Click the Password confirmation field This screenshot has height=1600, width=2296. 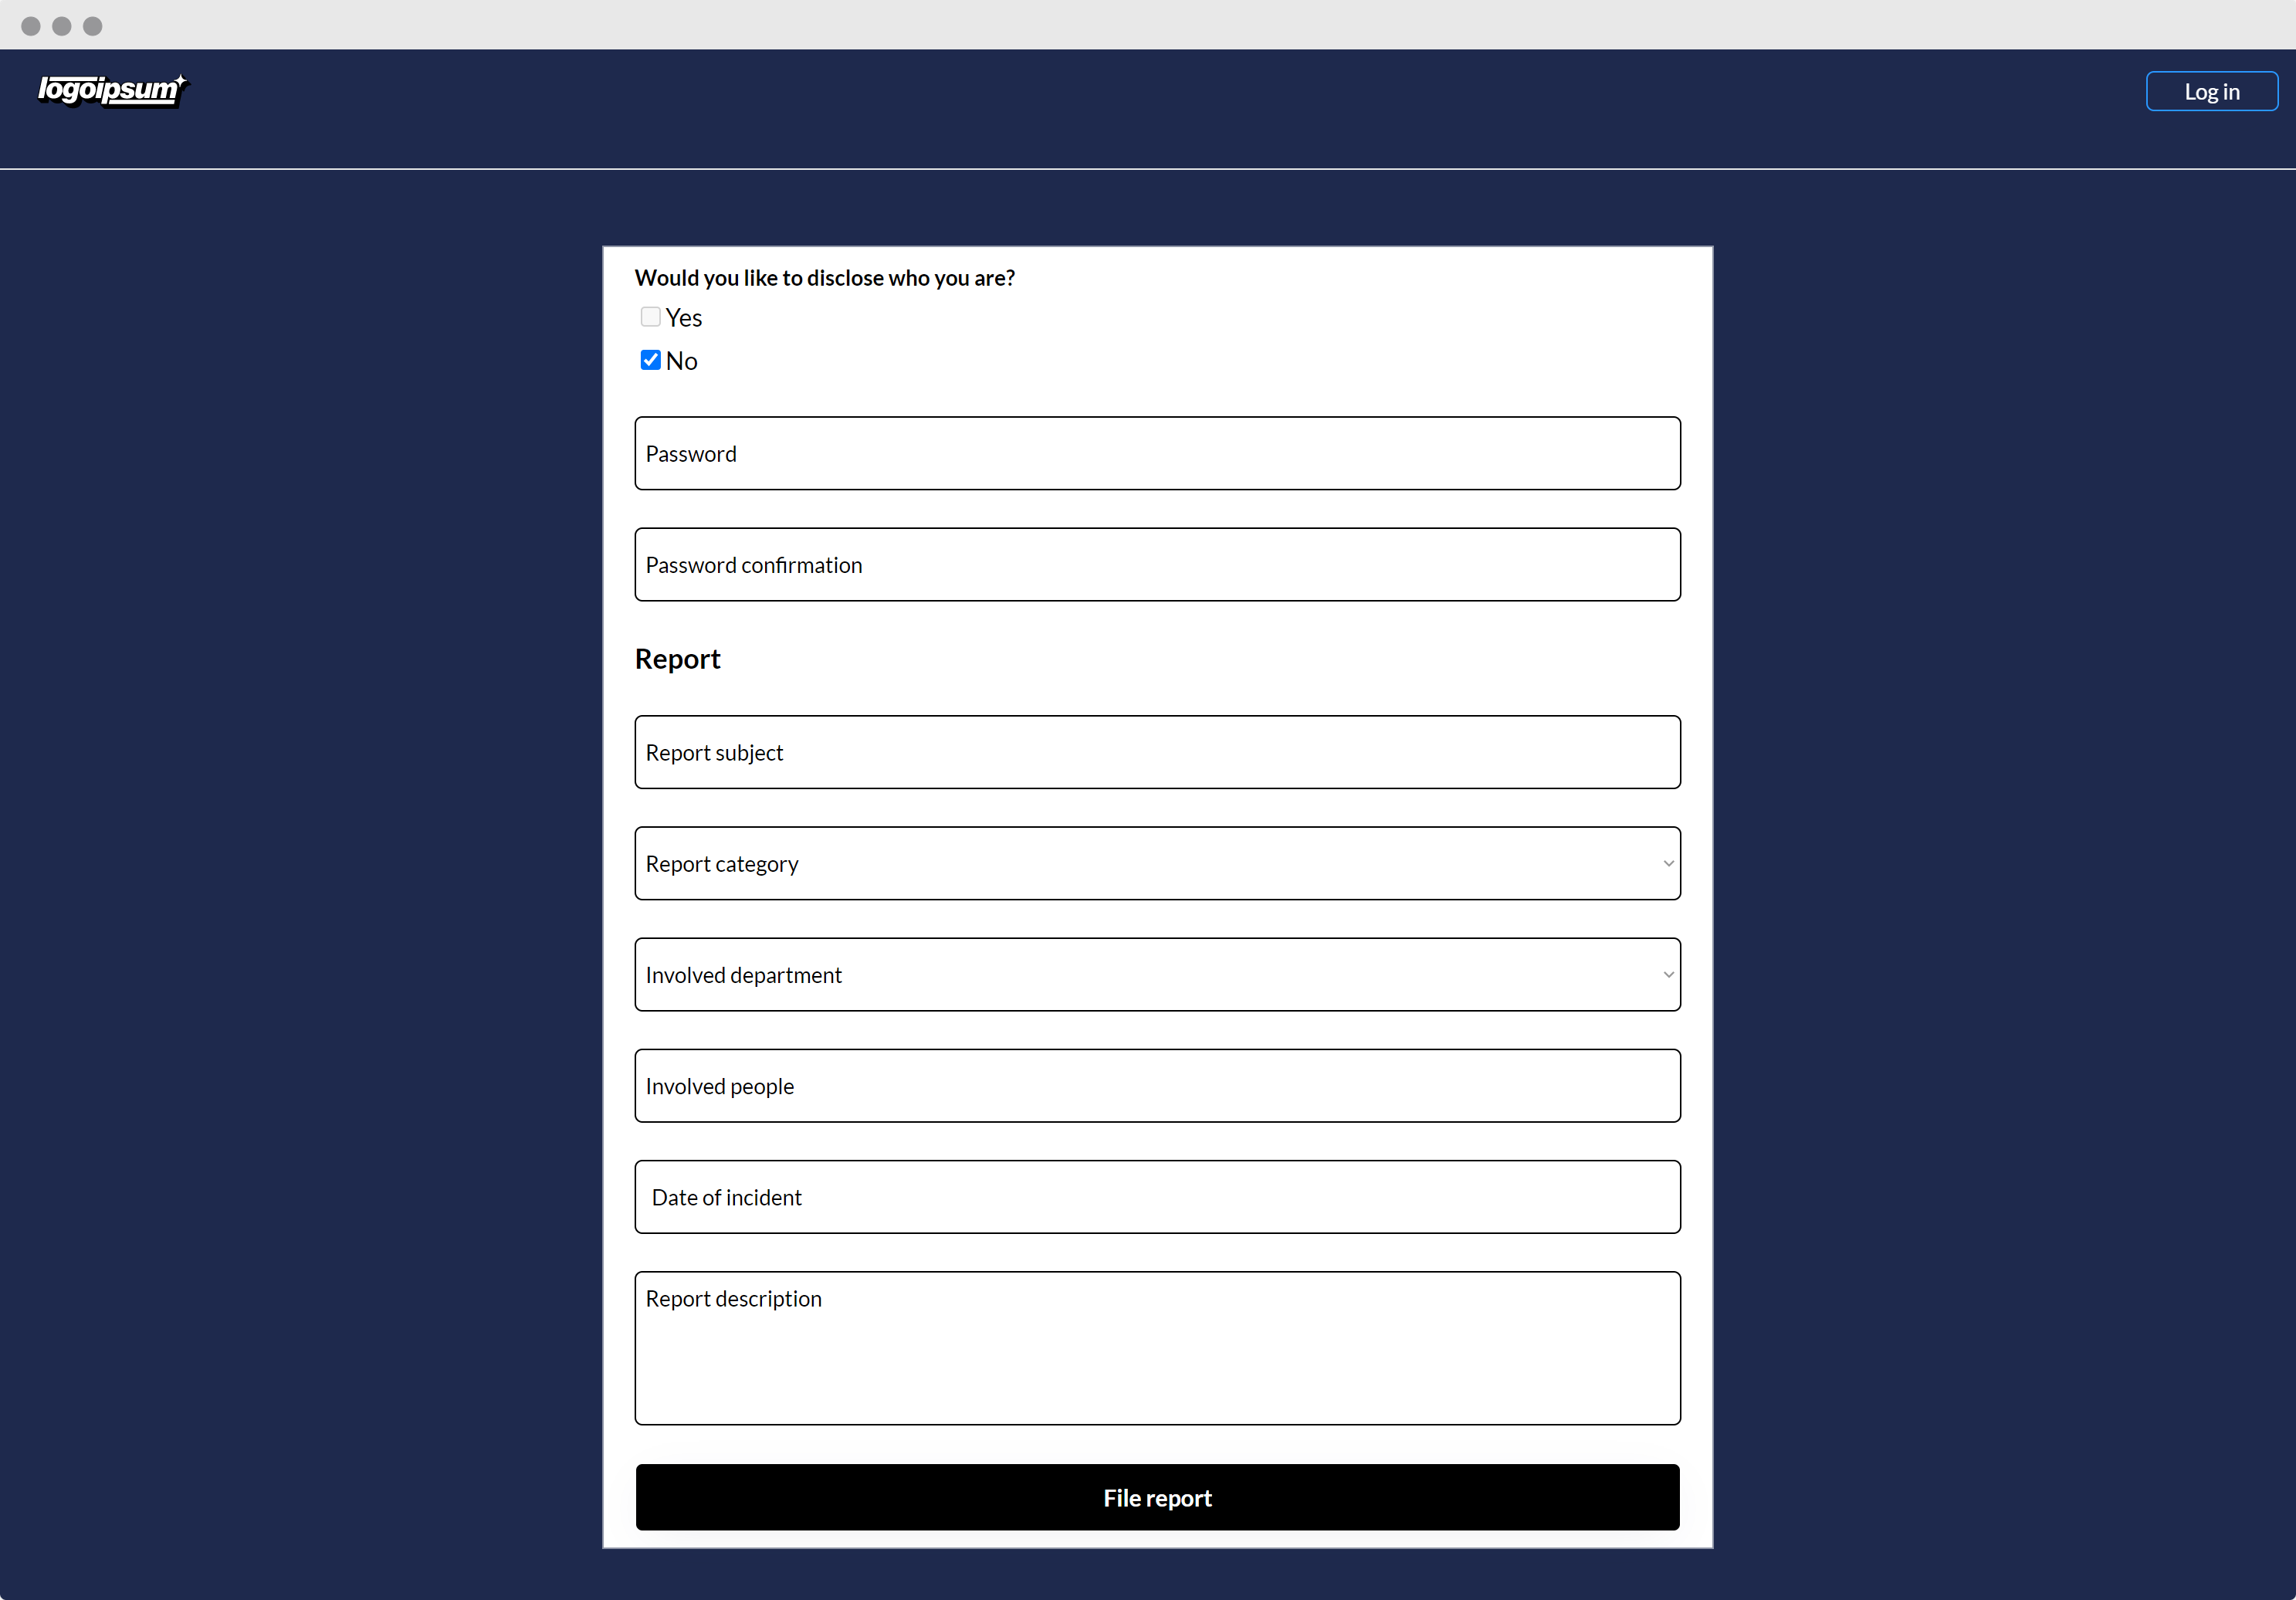pyautogui.click(x=1156, y=564)
